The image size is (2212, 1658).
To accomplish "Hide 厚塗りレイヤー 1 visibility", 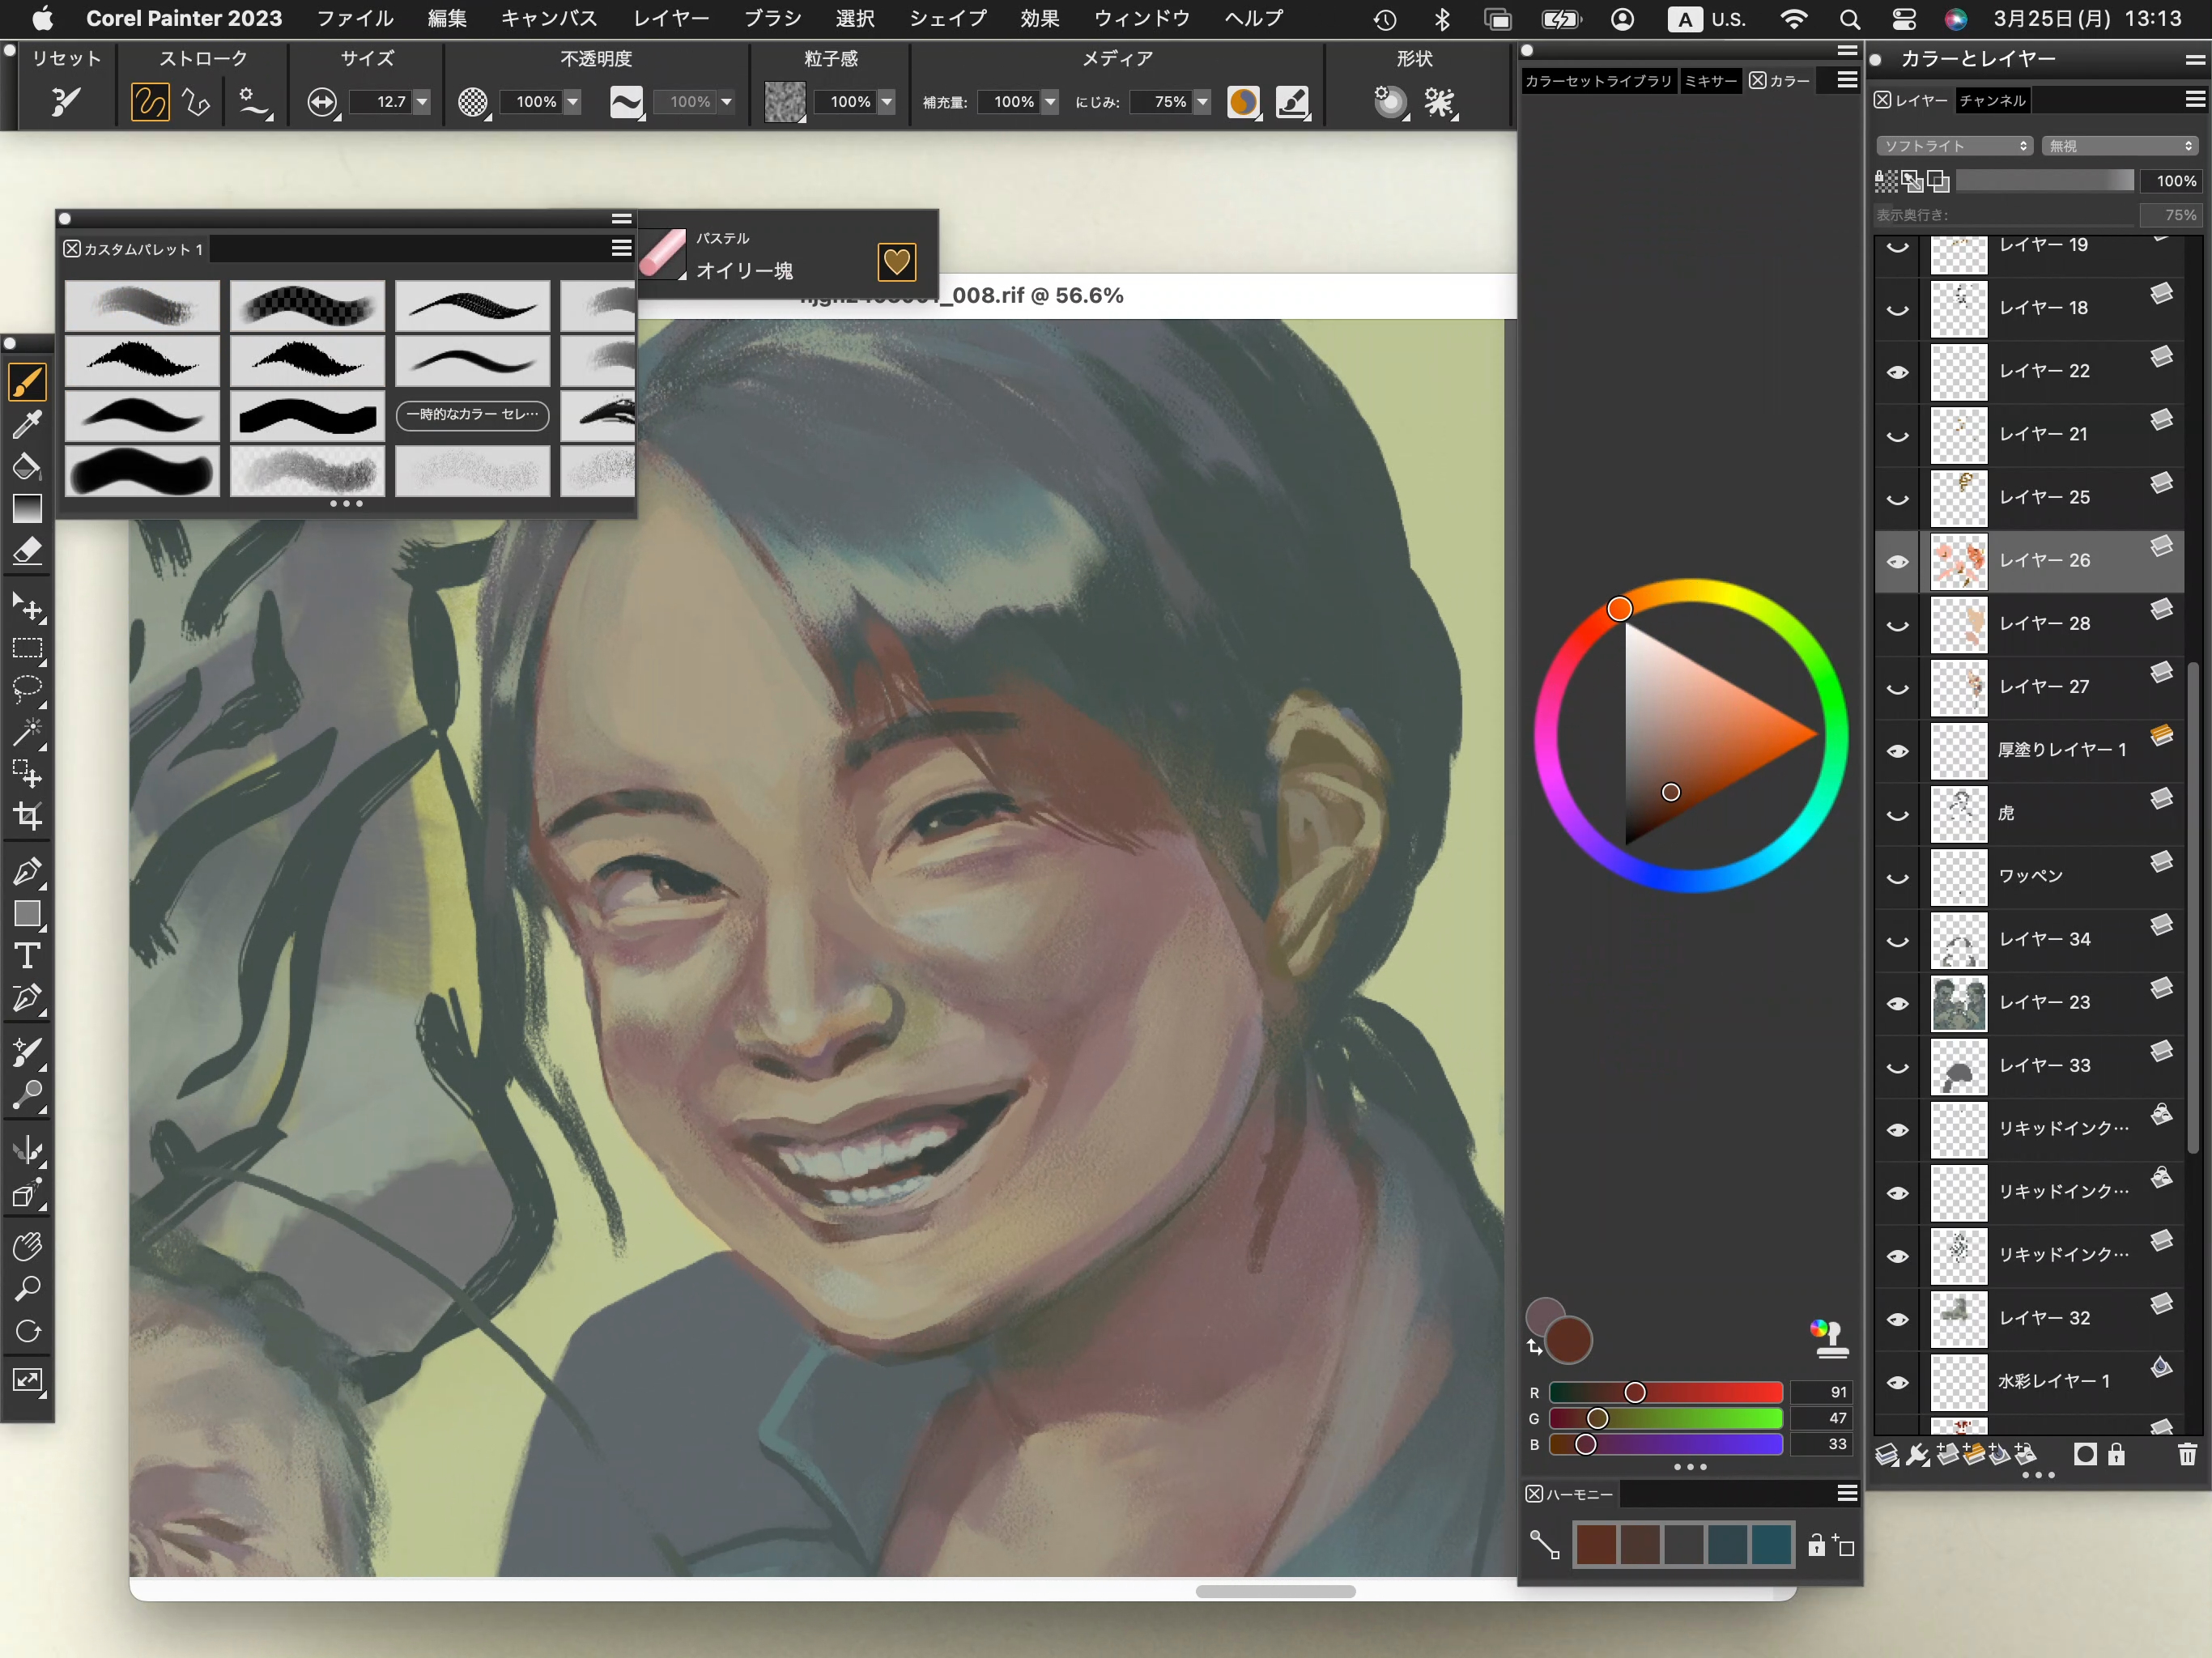I will pyautogui.click(x=1897, y=751).
